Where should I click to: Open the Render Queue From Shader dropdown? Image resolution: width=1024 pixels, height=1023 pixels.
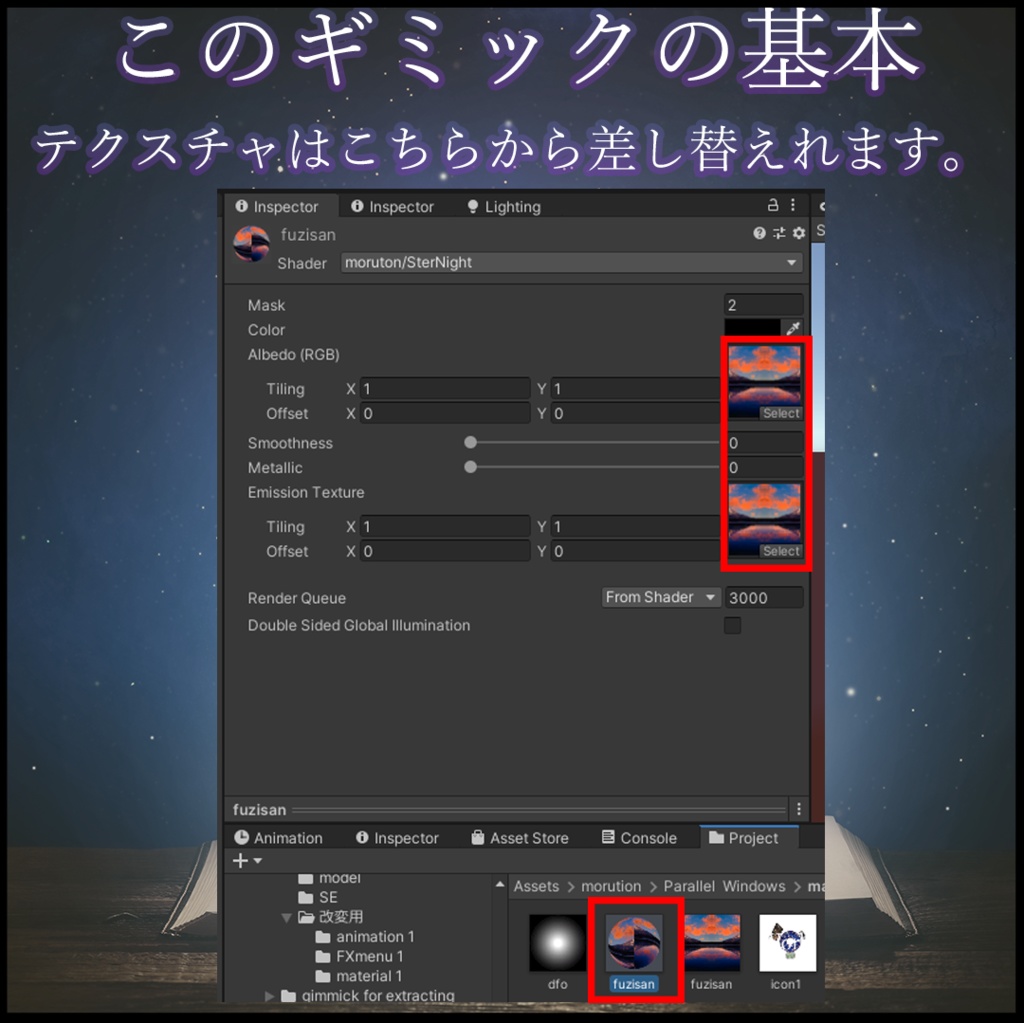click(660, 597)
